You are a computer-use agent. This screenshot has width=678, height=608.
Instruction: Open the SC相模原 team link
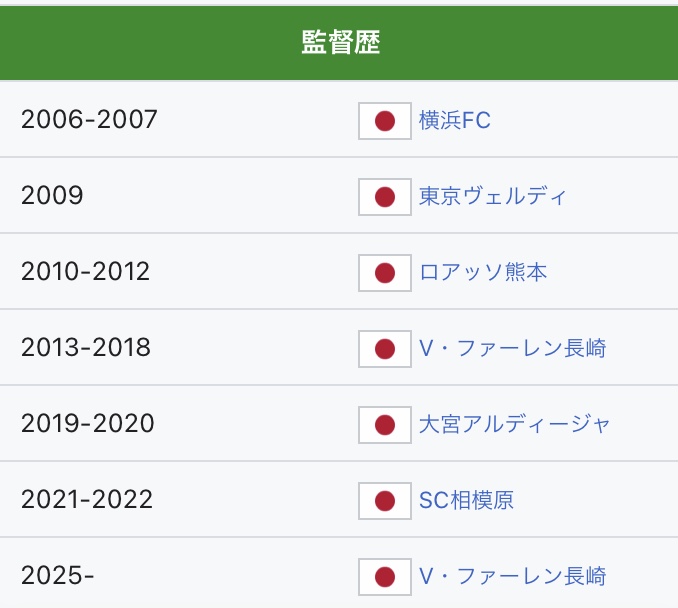tap(466, 500)
